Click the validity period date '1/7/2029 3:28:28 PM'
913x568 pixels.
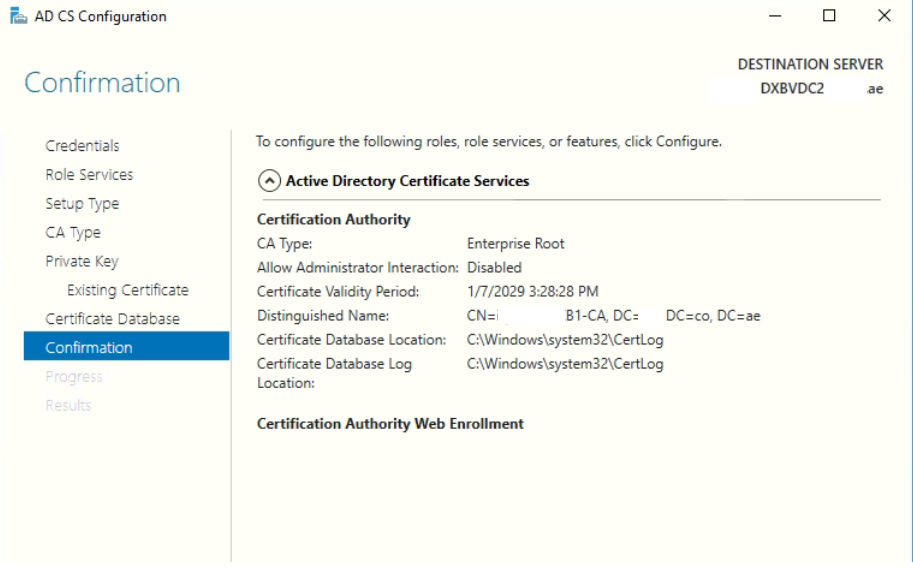(x=532, y=291)
